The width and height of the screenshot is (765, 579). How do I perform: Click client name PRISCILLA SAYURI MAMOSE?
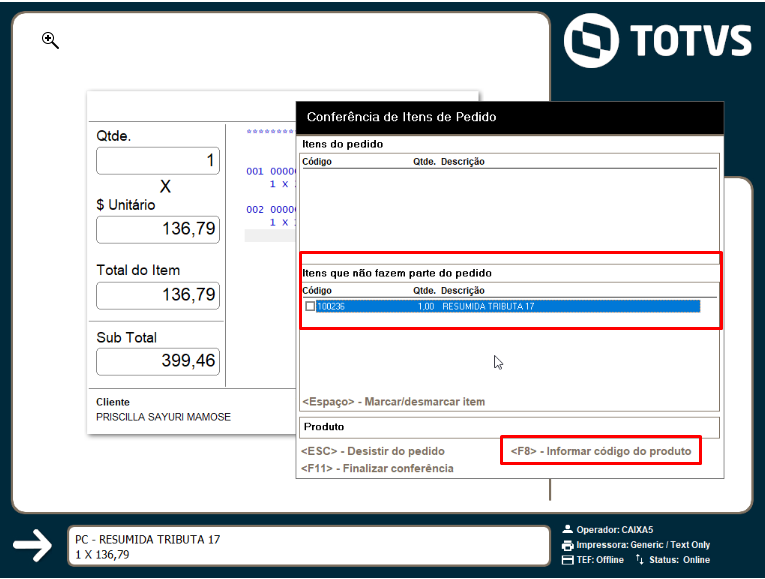pos(163,417)
